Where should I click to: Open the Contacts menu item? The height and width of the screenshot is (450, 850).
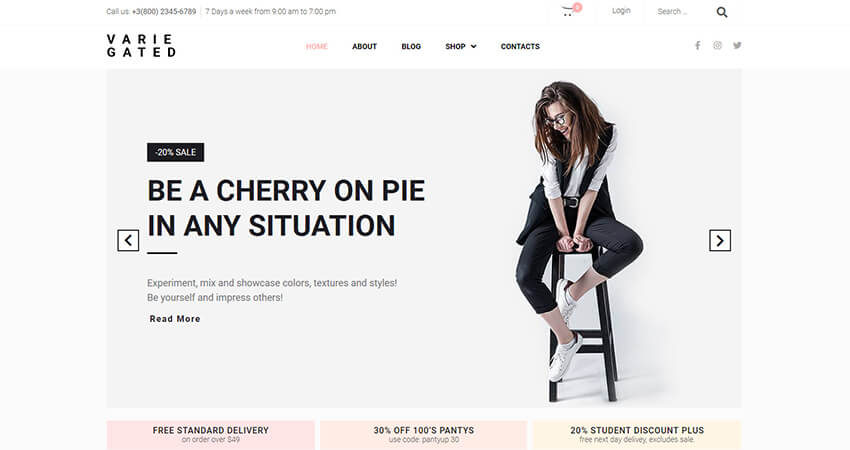pyautogui.click(x=520, y=47)
